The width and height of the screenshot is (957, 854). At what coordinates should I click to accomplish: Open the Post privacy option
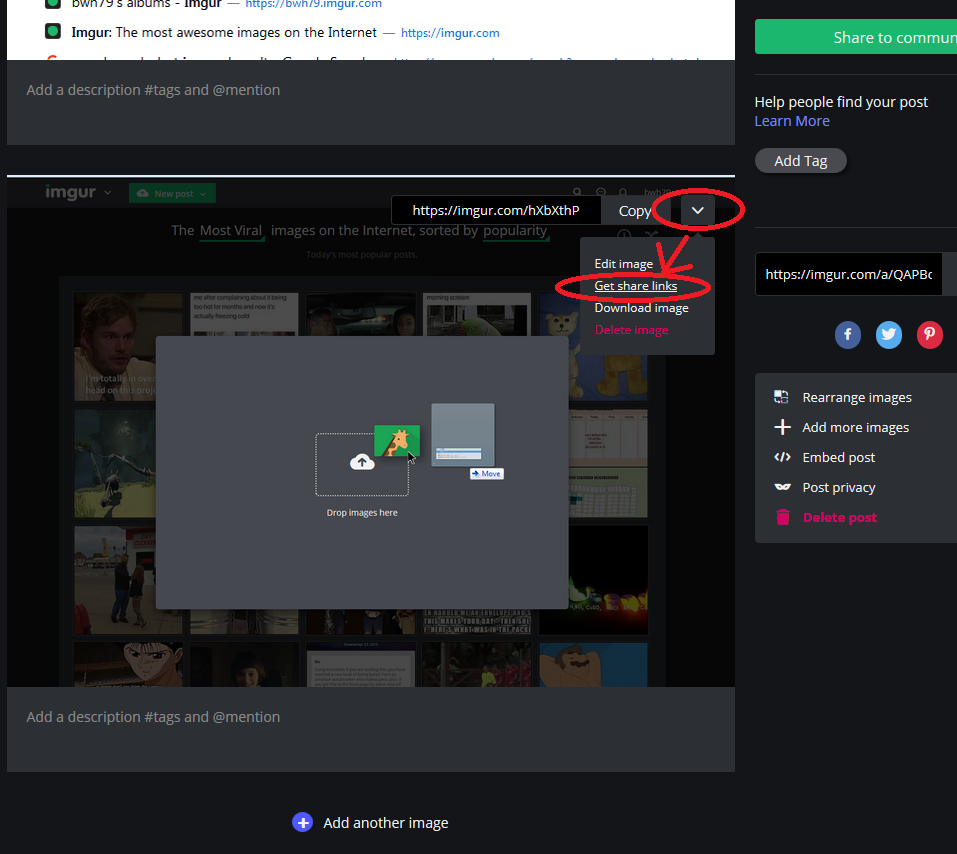[839, 487]
